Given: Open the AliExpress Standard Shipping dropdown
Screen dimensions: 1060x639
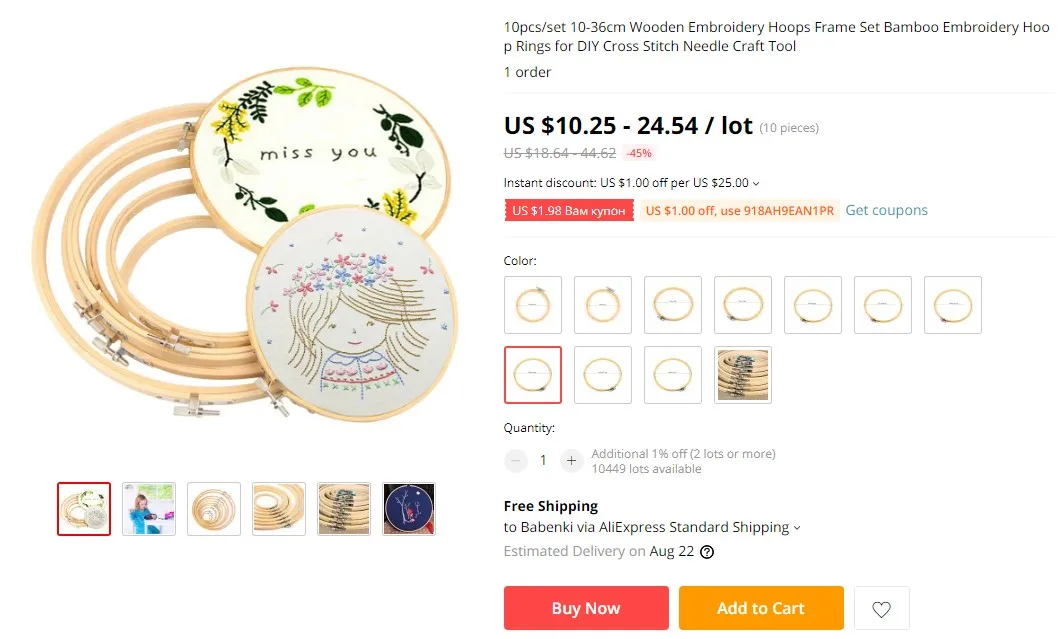Looking at the screenshot, I should click(797, 528).
